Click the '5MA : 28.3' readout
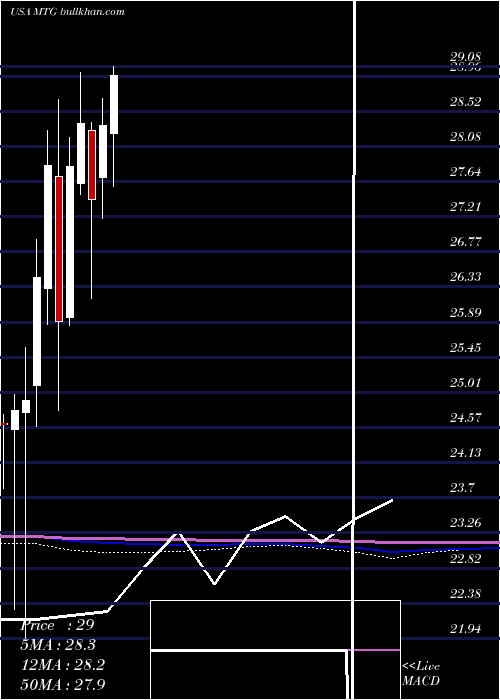The width and height of the screenshot is (500, 700). 58,645
